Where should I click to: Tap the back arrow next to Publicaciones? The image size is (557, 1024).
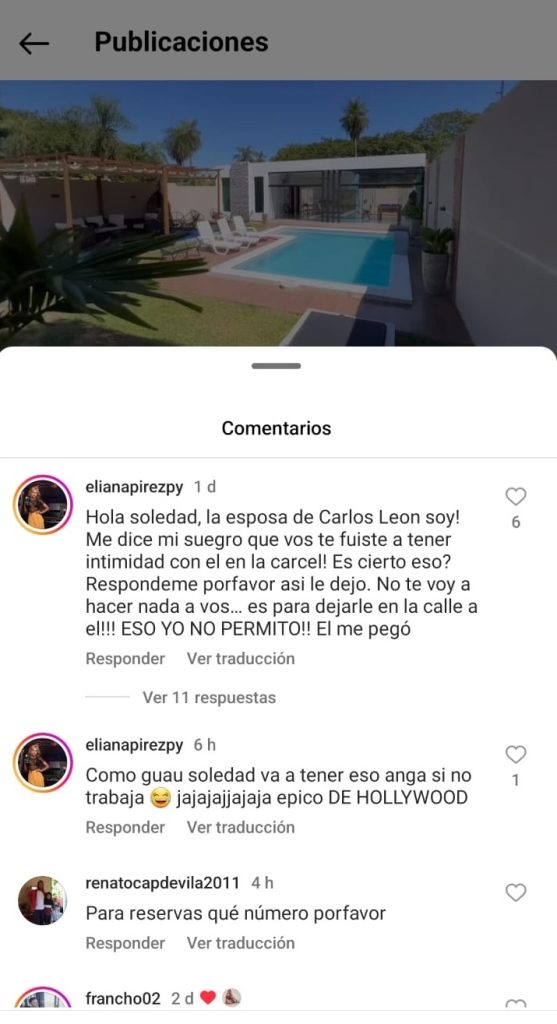[x=34, y=43]
